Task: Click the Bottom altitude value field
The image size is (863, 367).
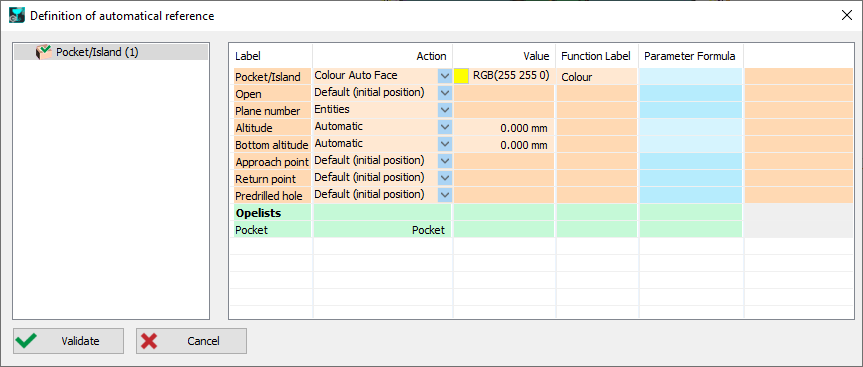Action: pos(504,145)
